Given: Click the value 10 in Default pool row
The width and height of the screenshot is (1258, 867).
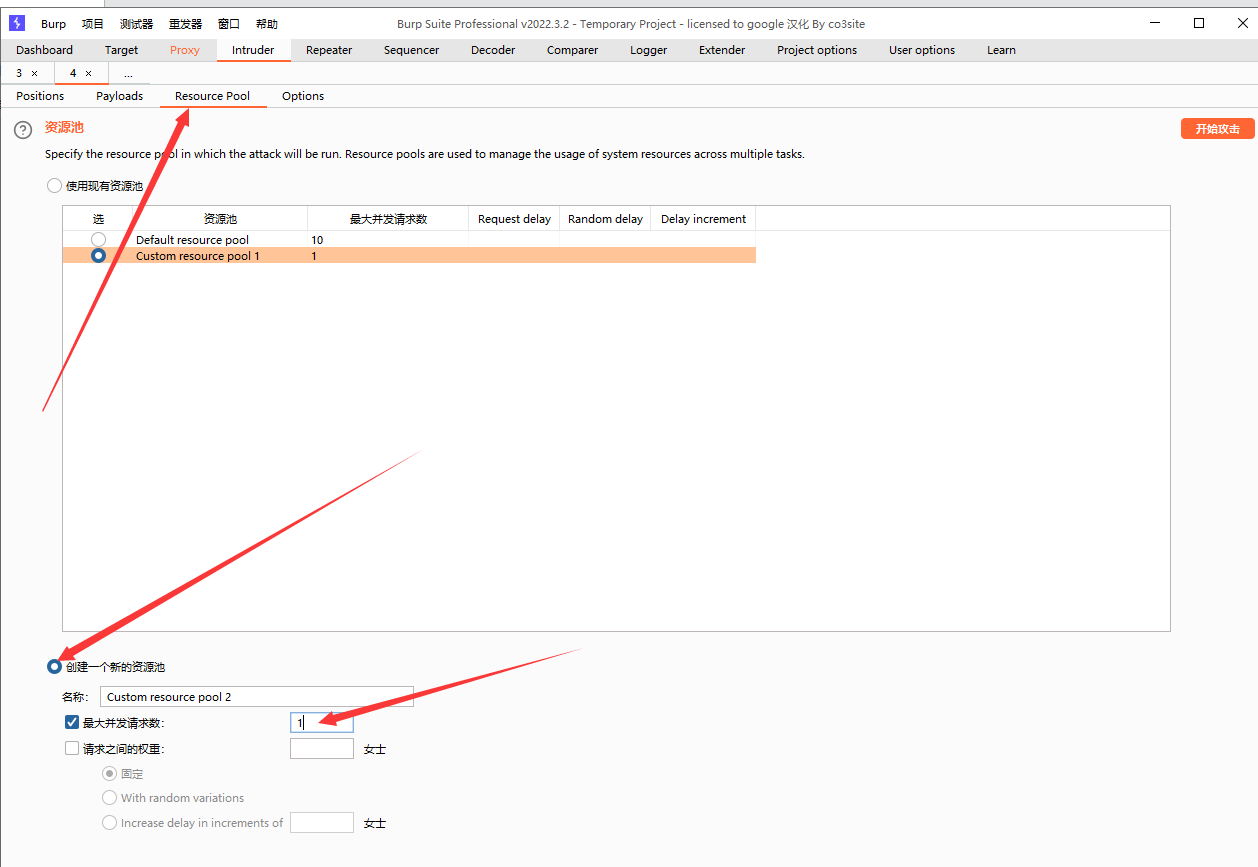Looking at the screenshot, I should 317,240.
